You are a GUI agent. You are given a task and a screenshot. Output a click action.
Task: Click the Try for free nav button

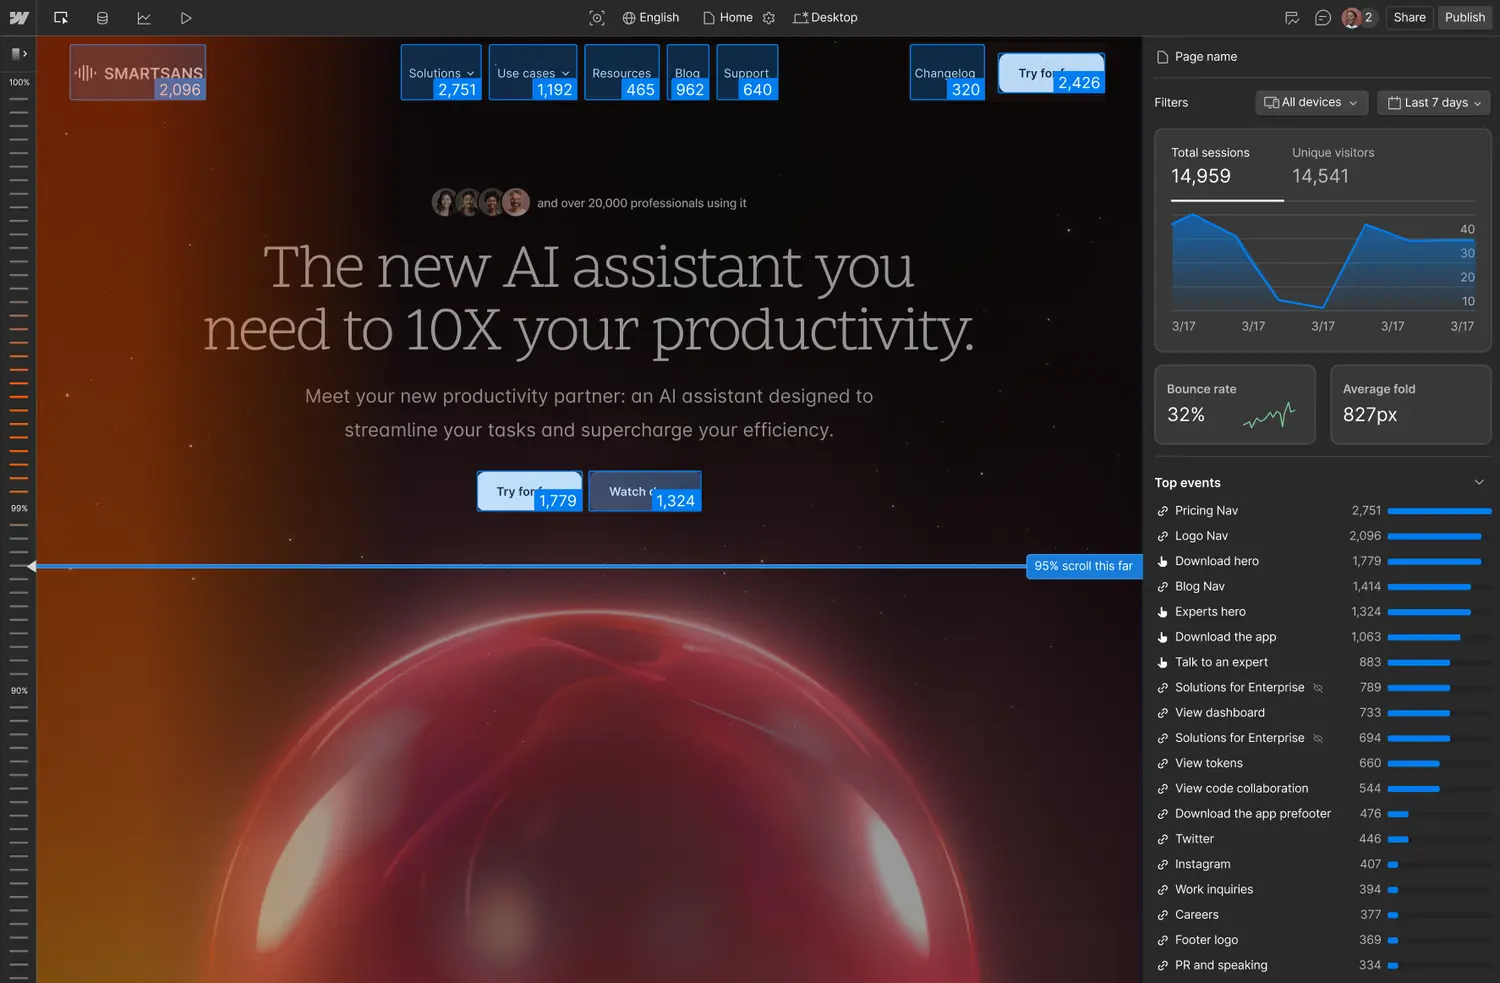tap(1051, 73)
